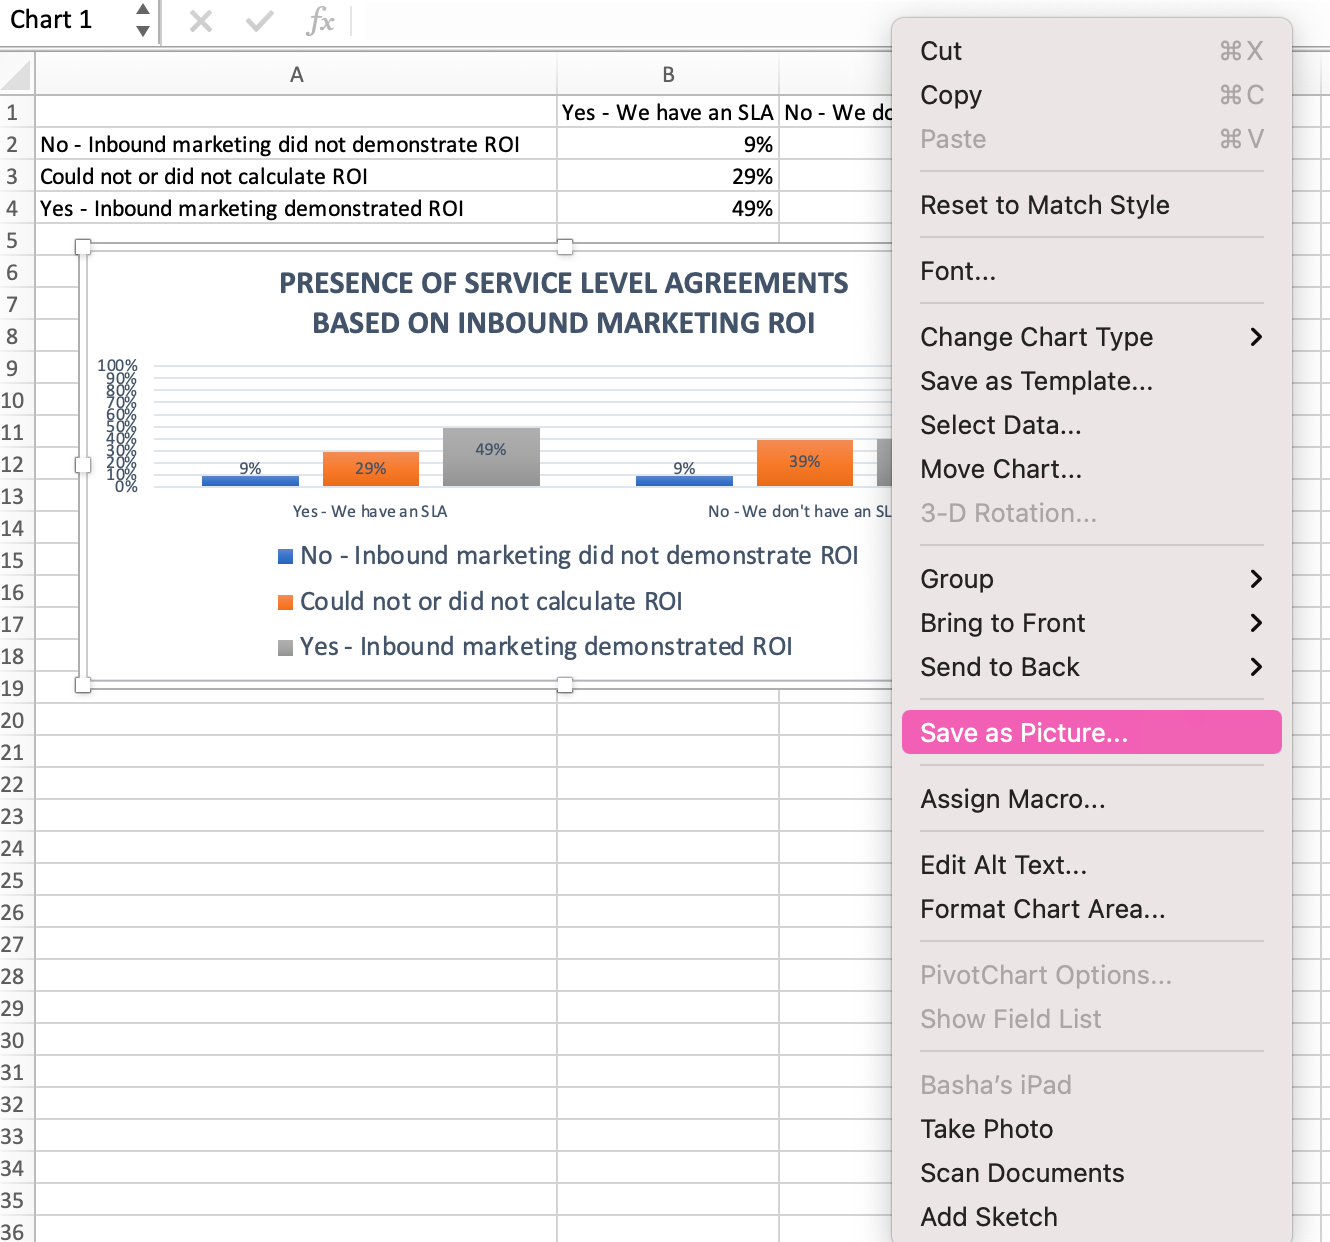
Task: Click Save as Template... menu item
Action: [x=1092, y=381]
